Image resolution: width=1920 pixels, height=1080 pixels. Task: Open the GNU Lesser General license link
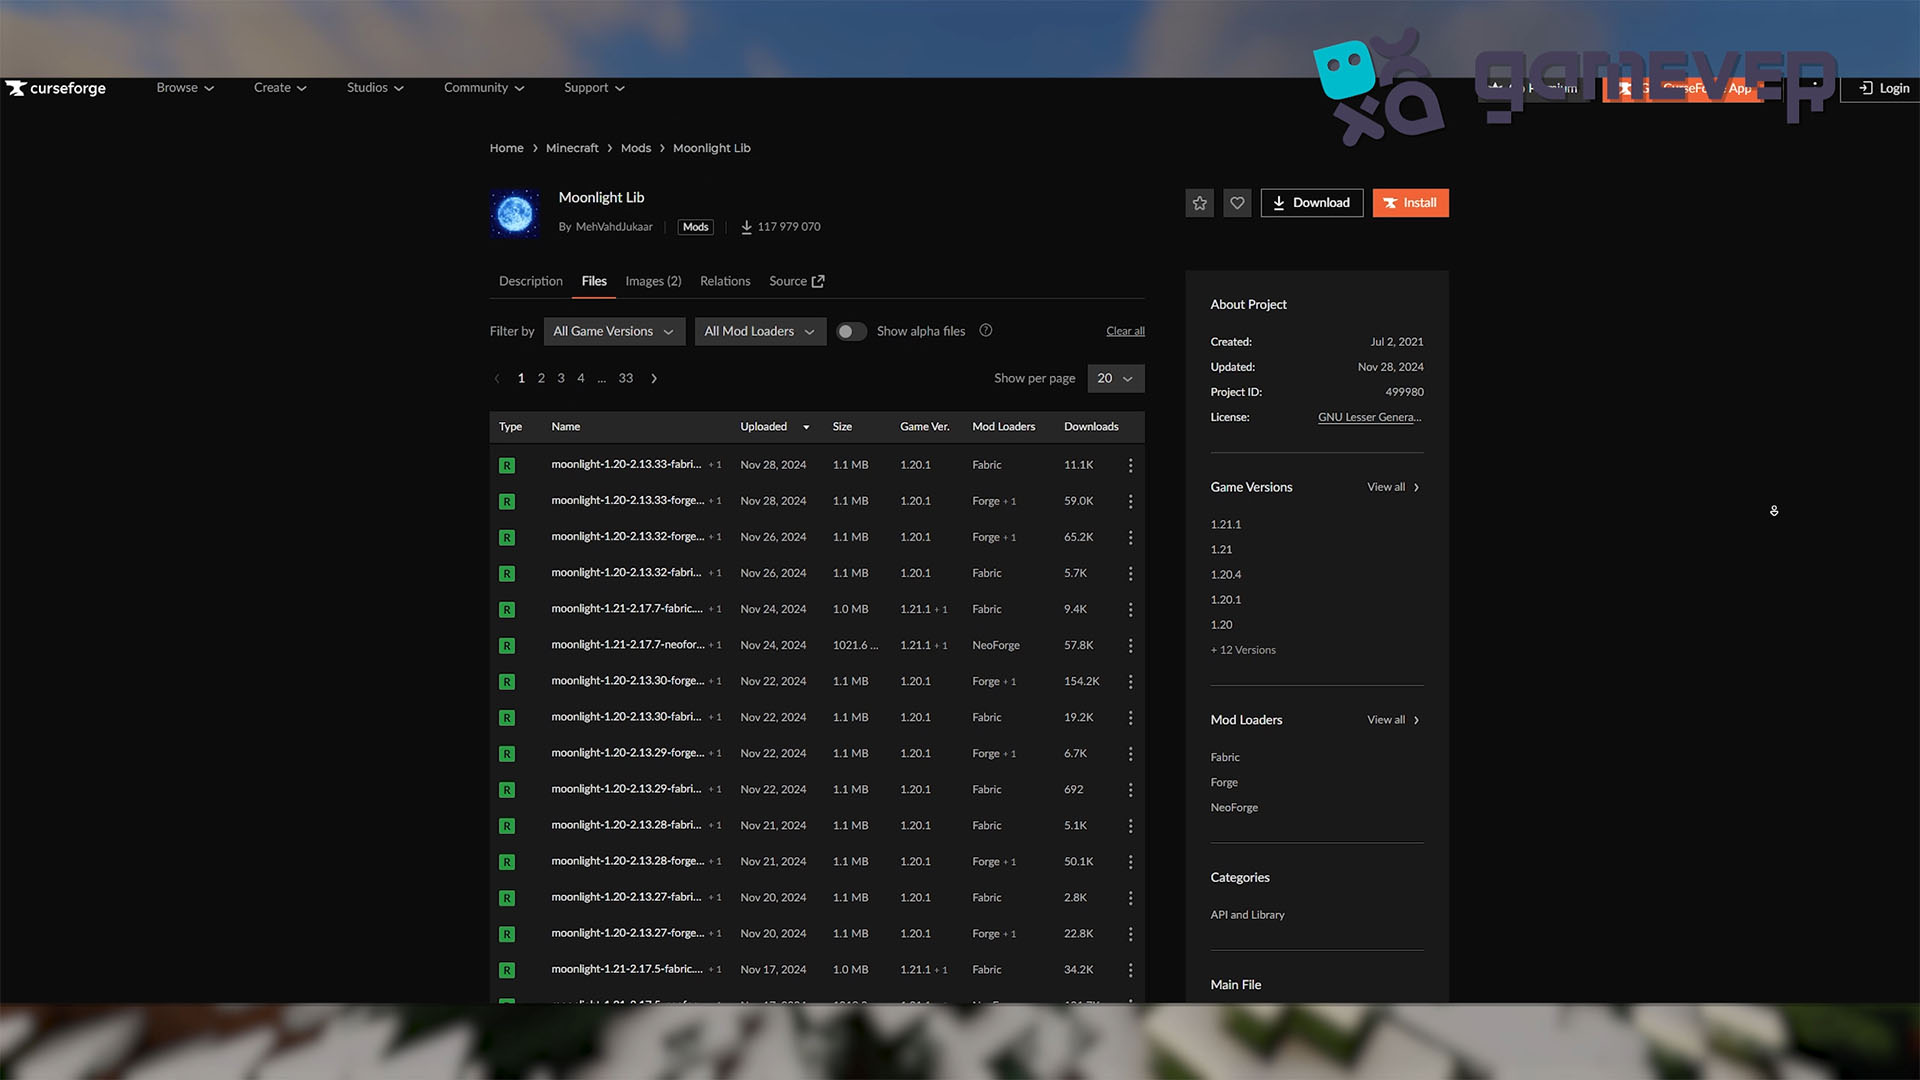tap(1369, 417)
